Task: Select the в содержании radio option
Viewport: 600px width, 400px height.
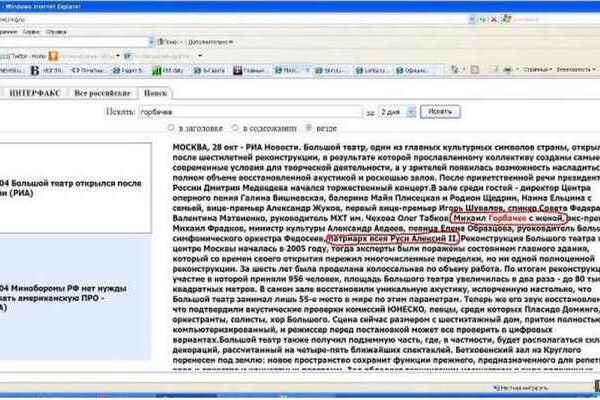Action: click(x=235, y=128)
